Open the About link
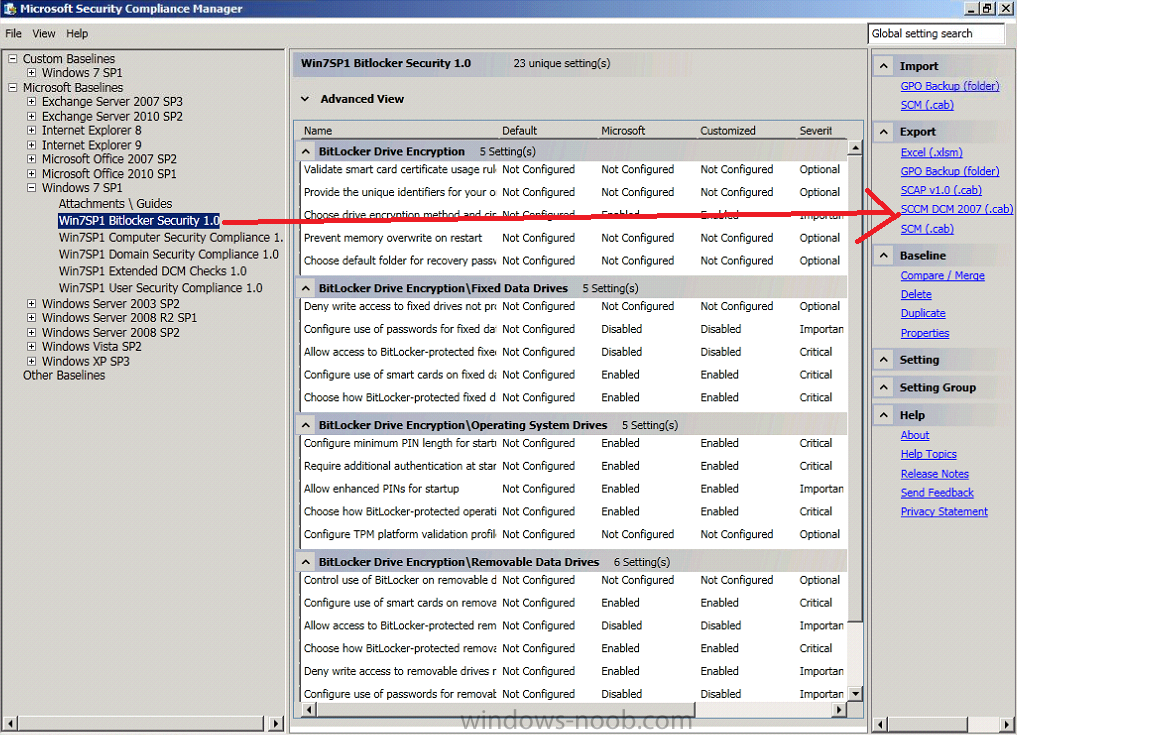 [915, 435]
